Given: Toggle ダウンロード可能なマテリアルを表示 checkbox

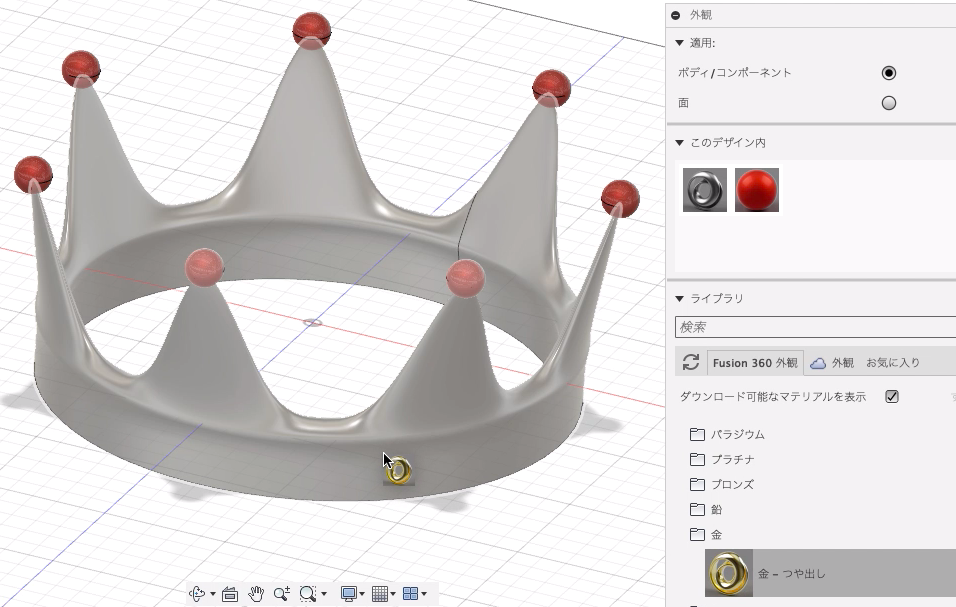Looking at the screenshot, I should (x=892, y=397).
